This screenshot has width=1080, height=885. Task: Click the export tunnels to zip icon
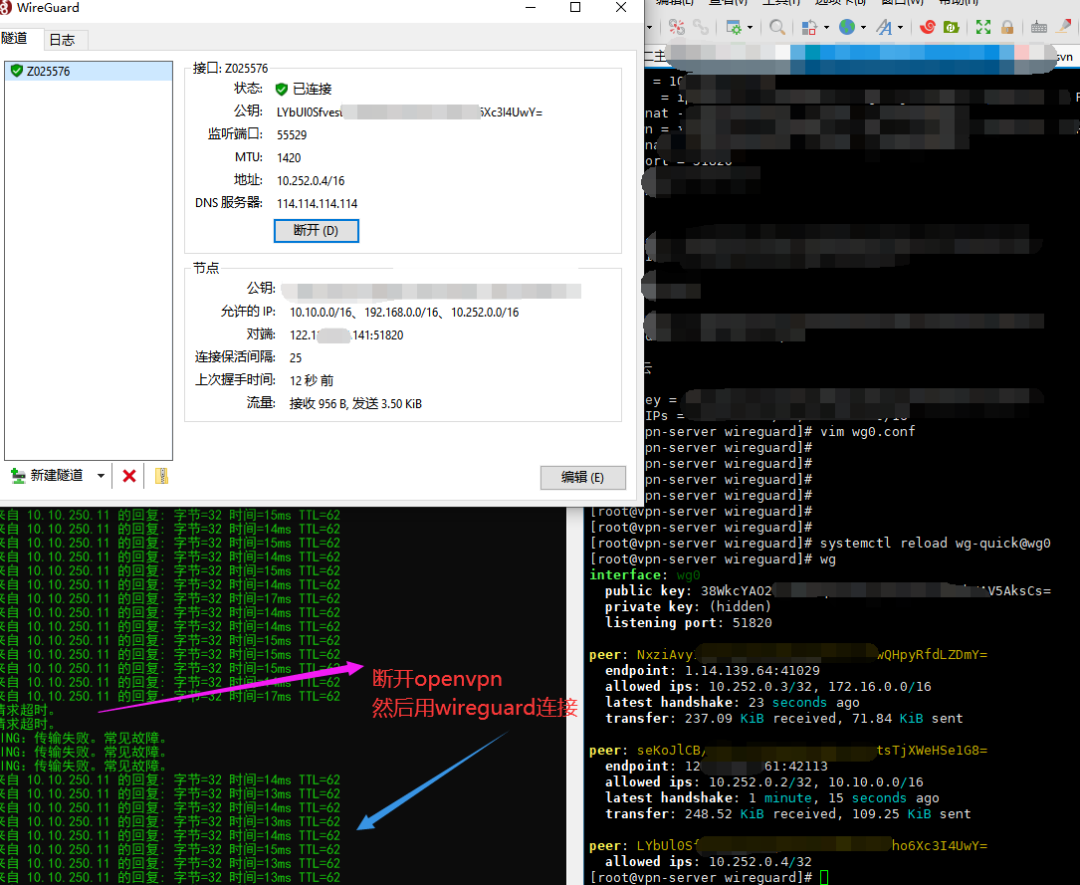click(161, 476)
